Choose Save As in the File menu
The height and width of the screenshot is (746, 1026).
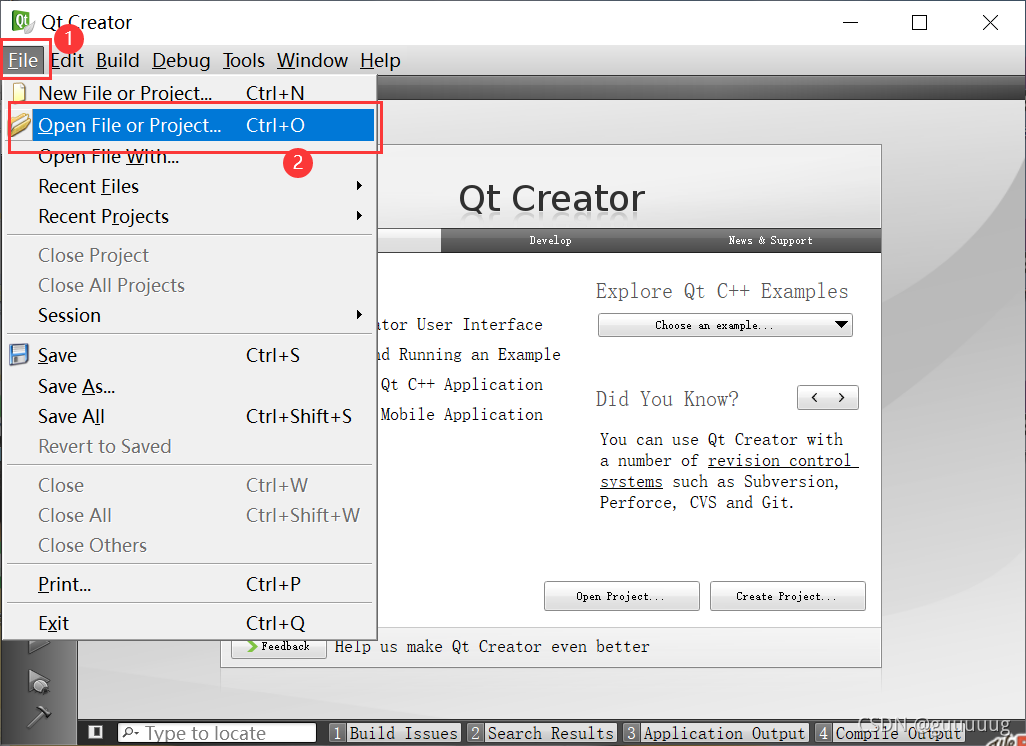[x=190, y=386]
